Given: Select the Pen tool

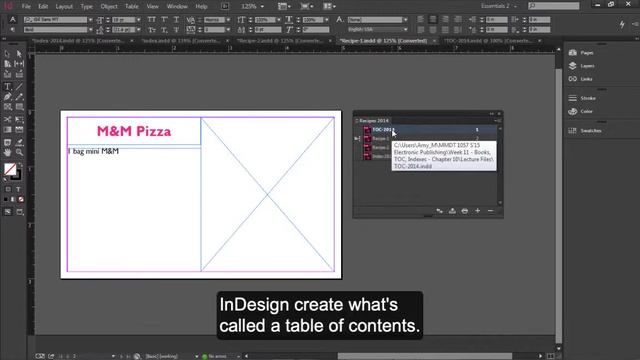Looking at the screenshot, I should pyautogui.click(x=7, y=97).
